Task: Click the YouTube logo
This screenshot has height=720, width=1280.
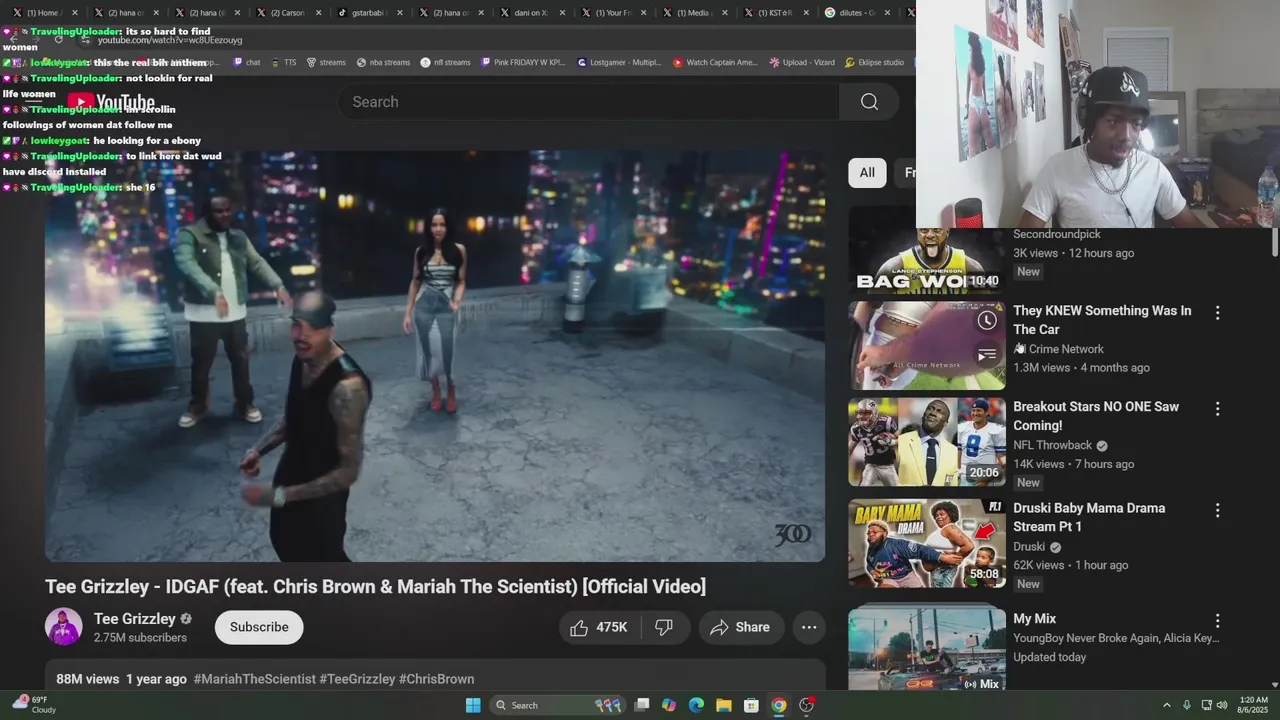Action: (x=111, y=102)
